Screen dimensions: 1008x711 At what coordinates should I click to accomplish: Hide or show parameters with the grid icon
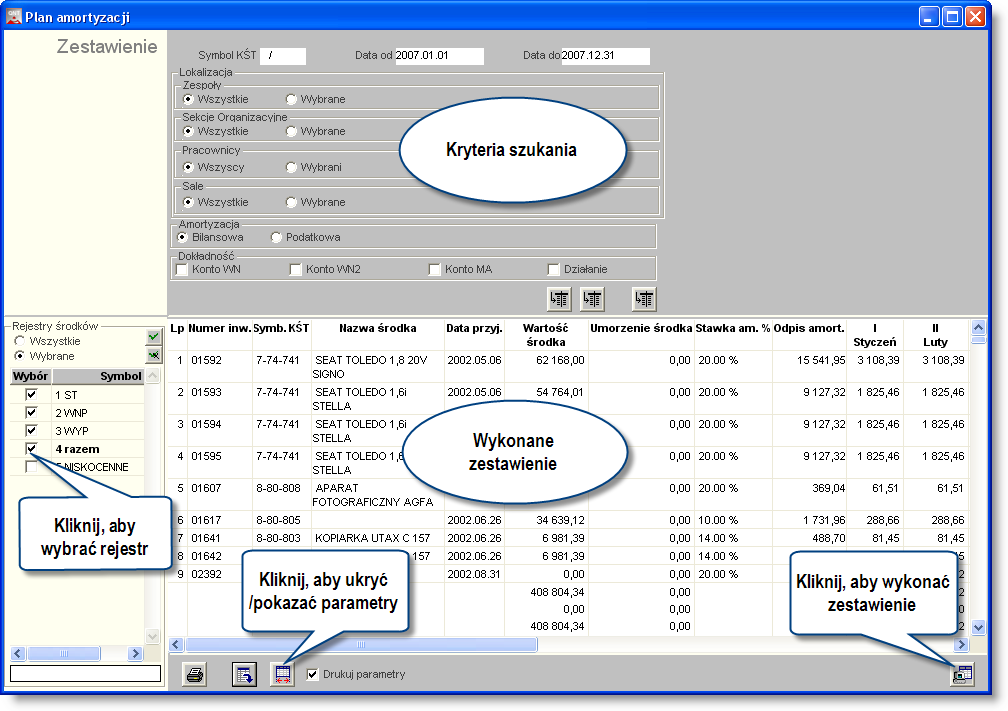(x=282, y=674)
